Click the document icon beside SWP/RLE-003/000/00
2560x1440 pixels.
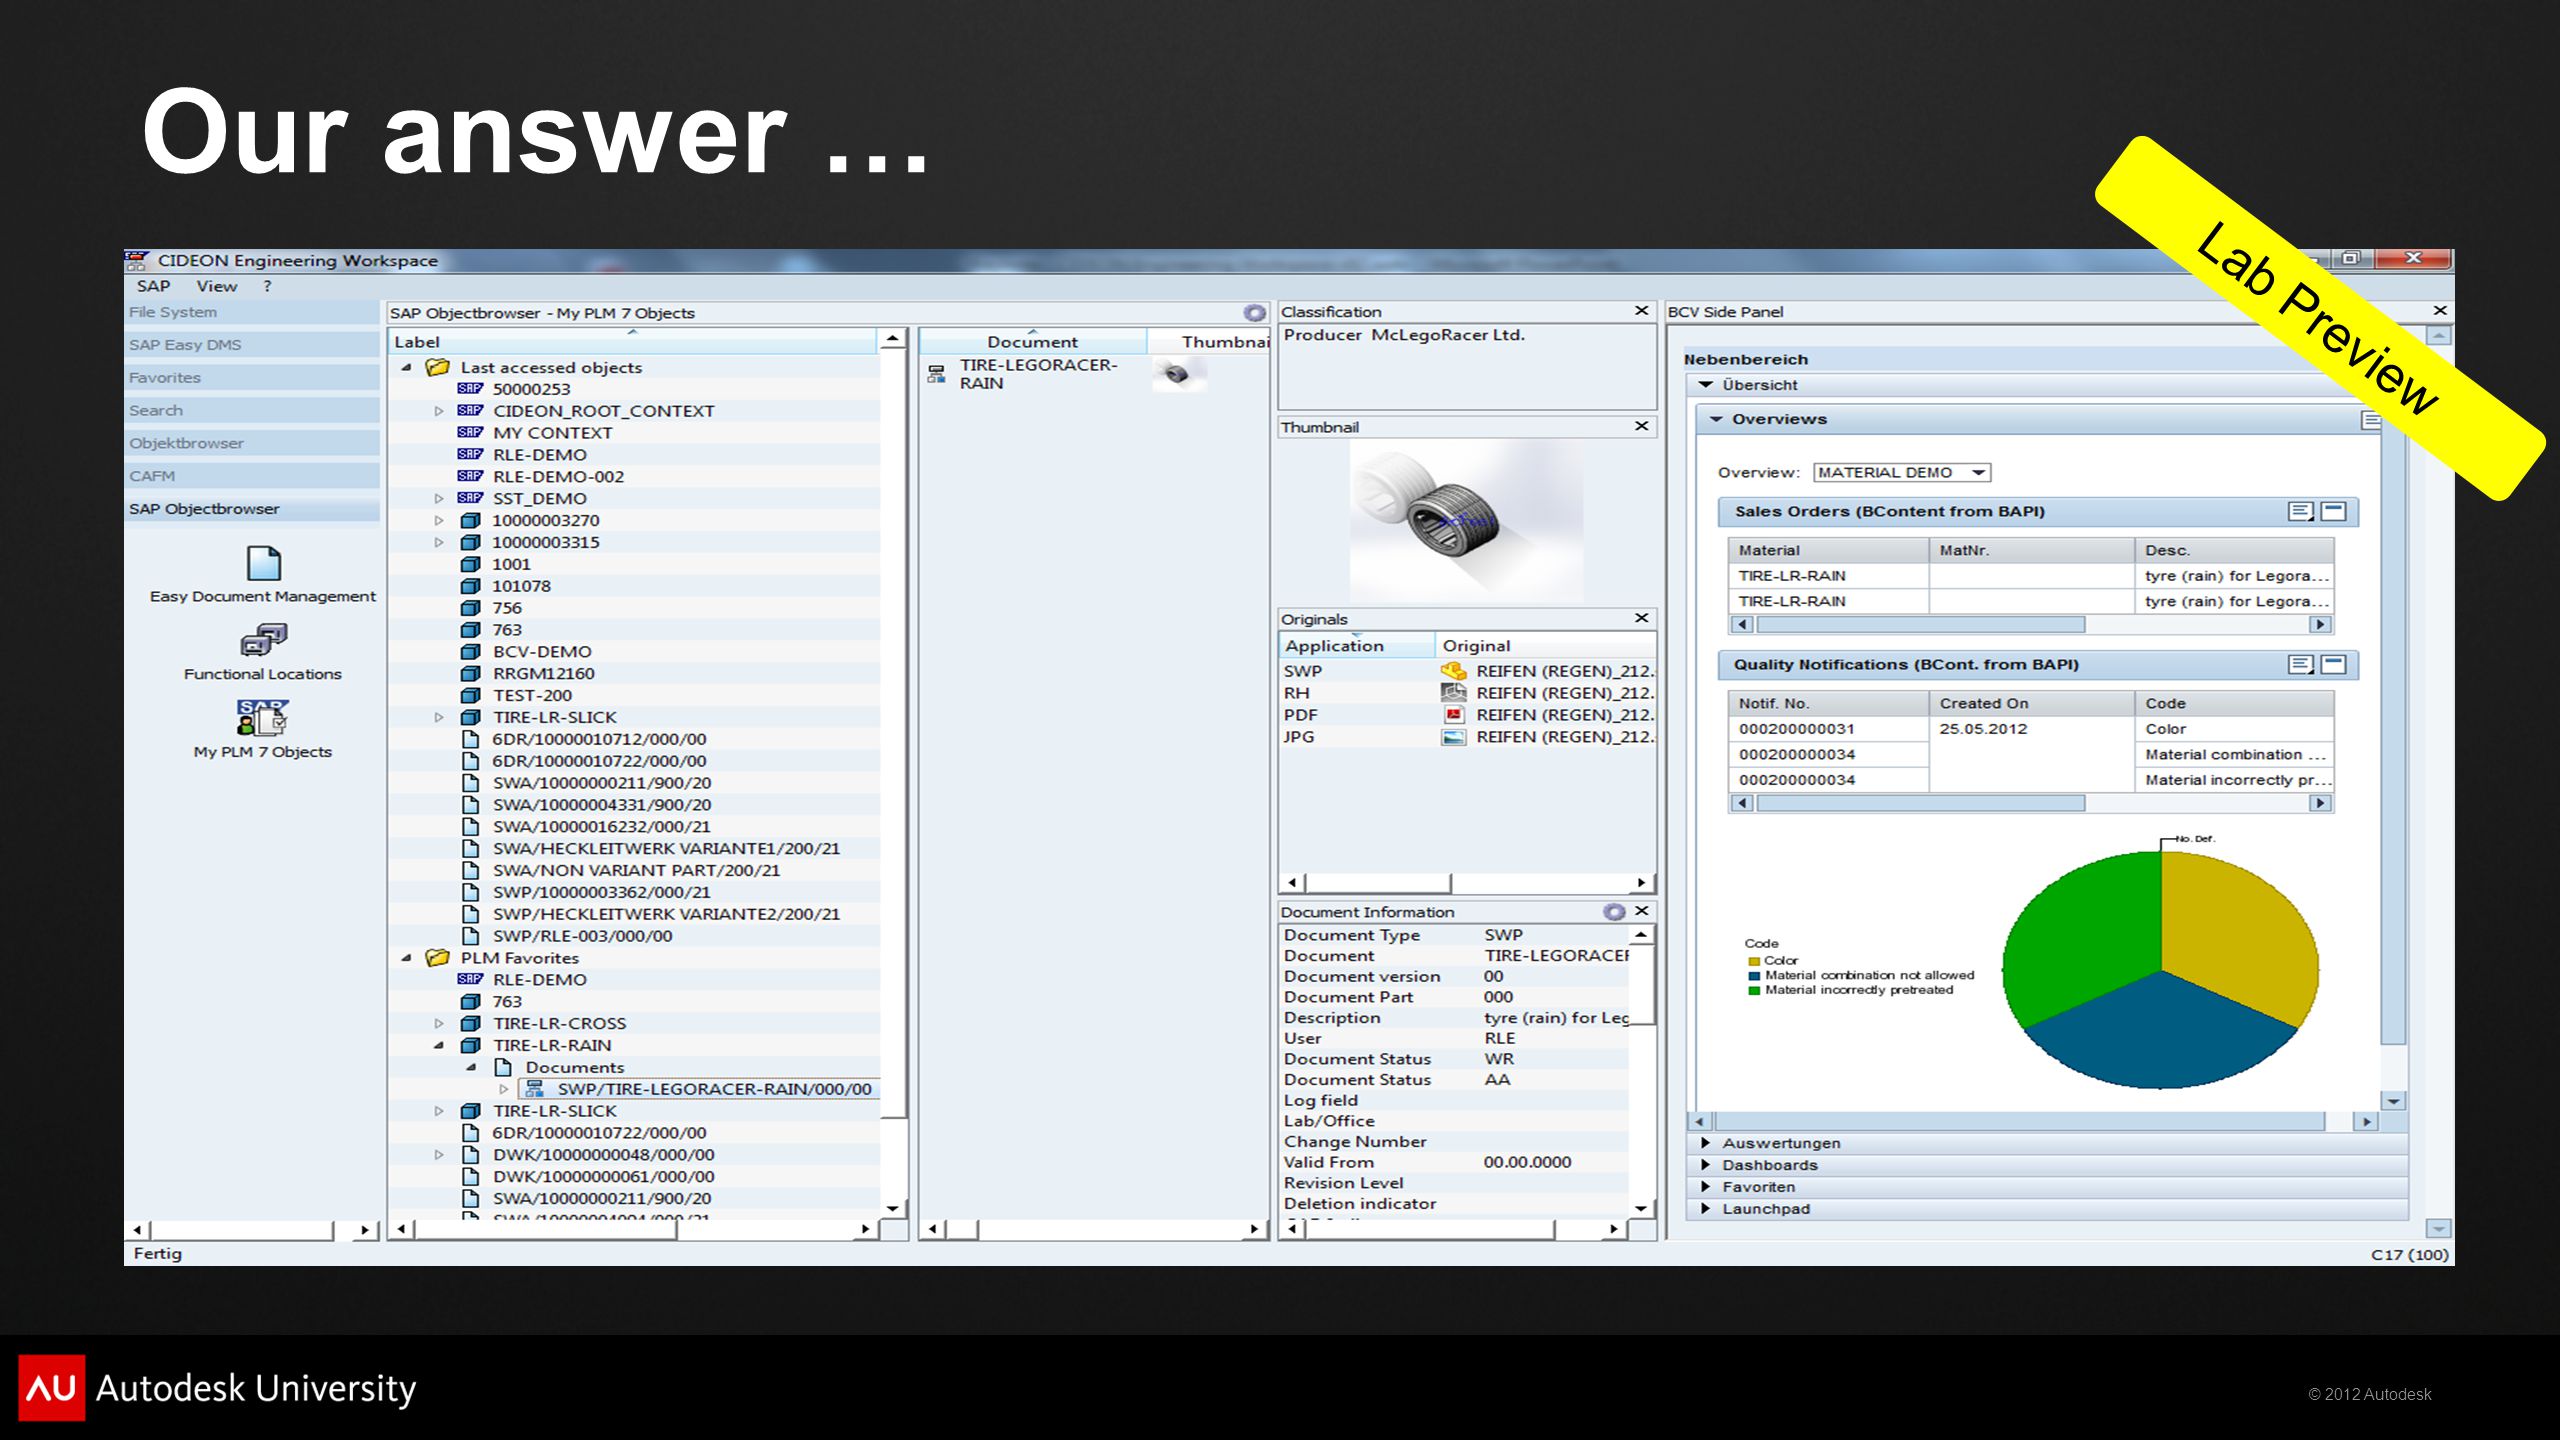coord(470,936)
